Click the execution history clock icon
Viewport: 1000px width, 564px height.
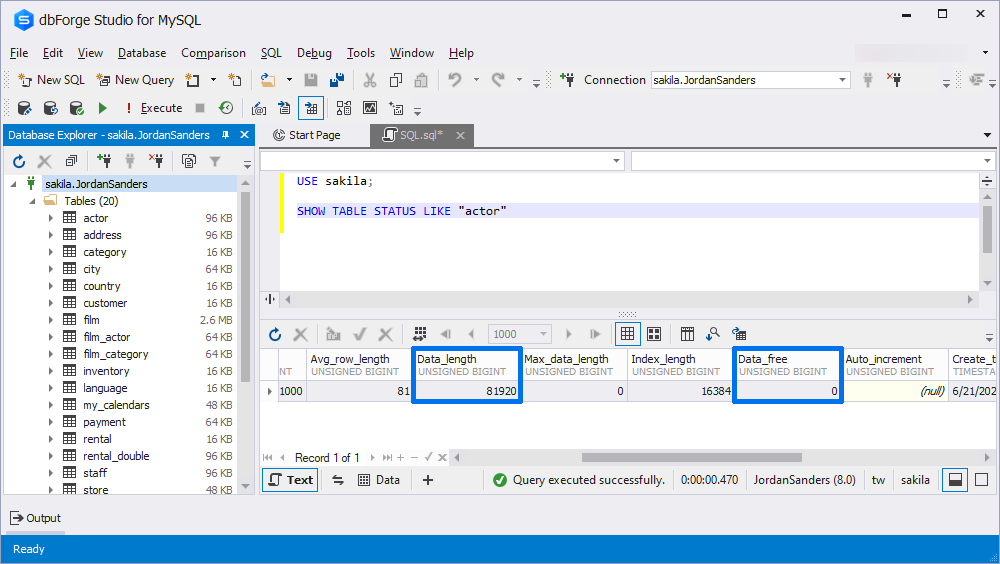pos(226,108)
